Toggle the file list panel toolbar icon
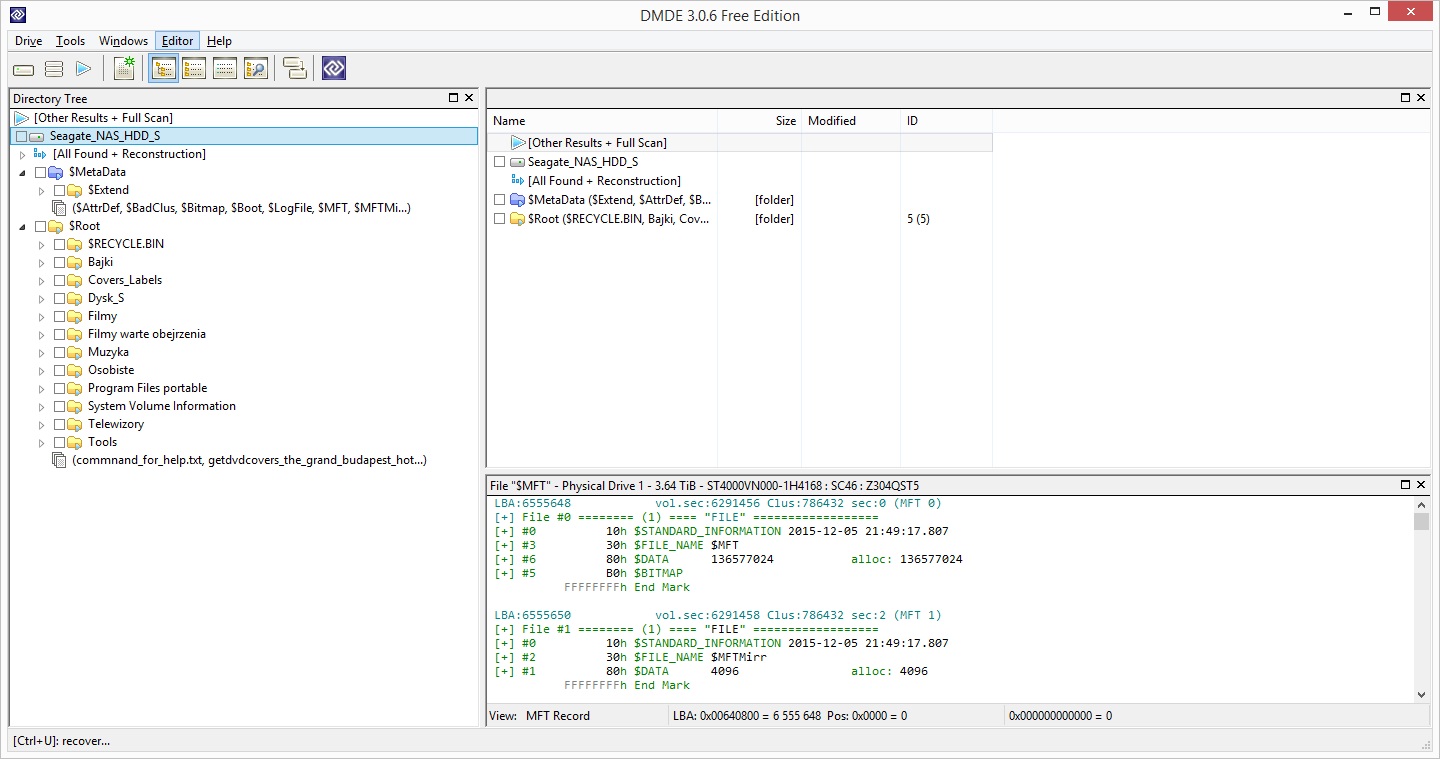 point(194,69)
